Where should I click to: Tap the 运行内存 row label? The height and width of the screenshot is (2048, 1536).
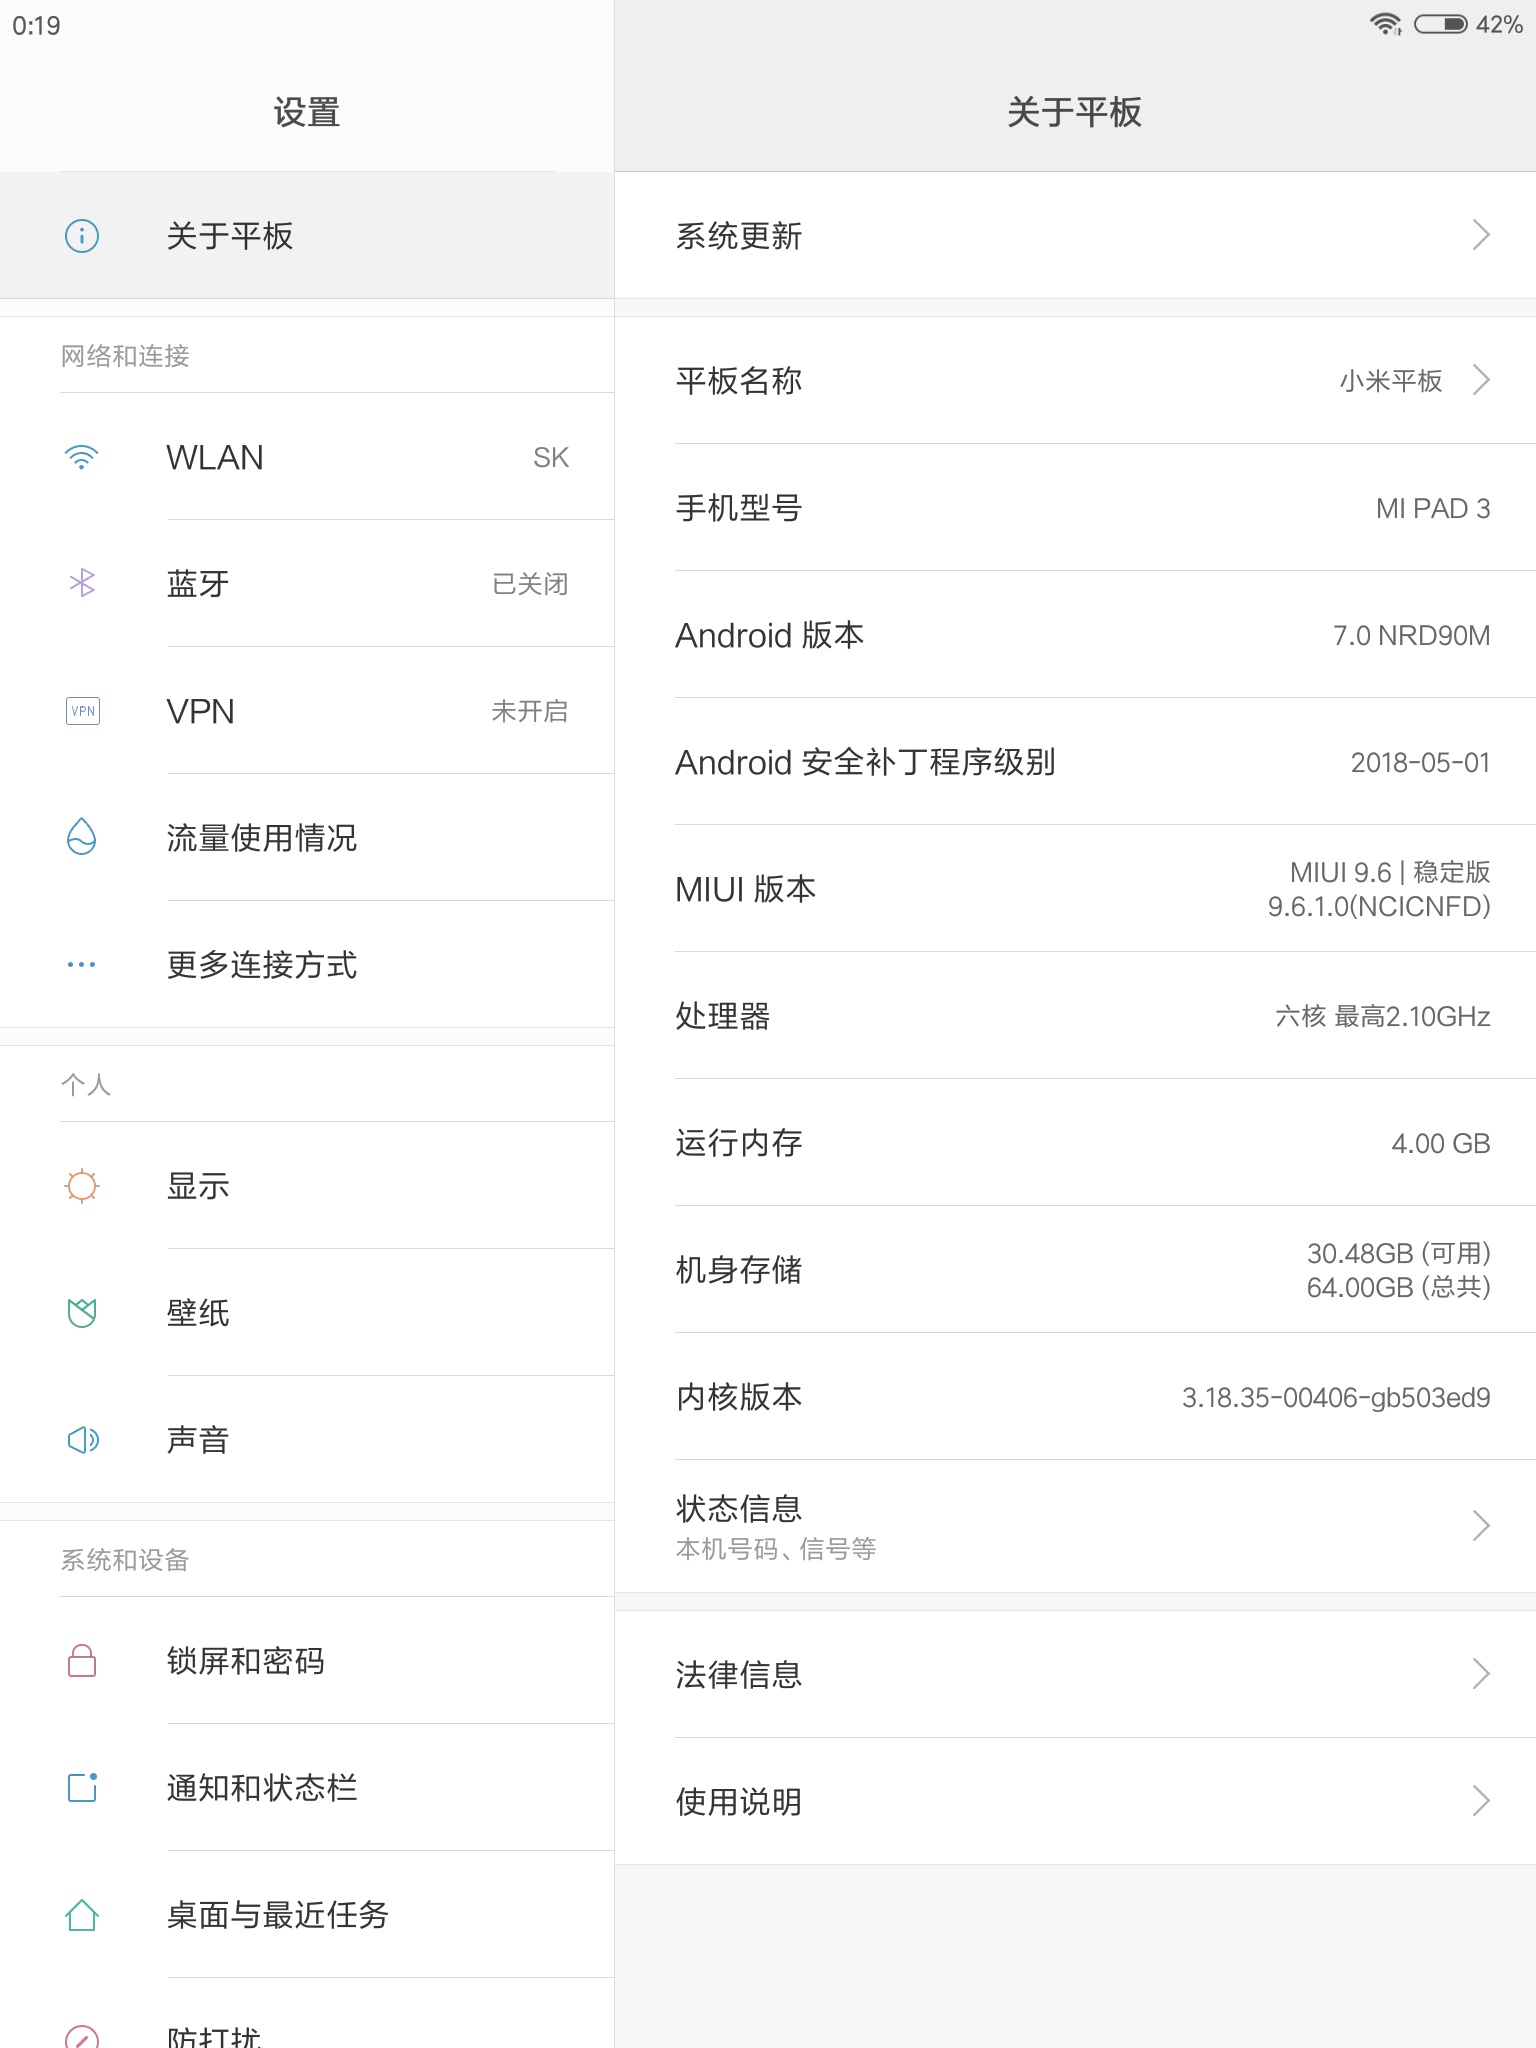point(739,1143)
